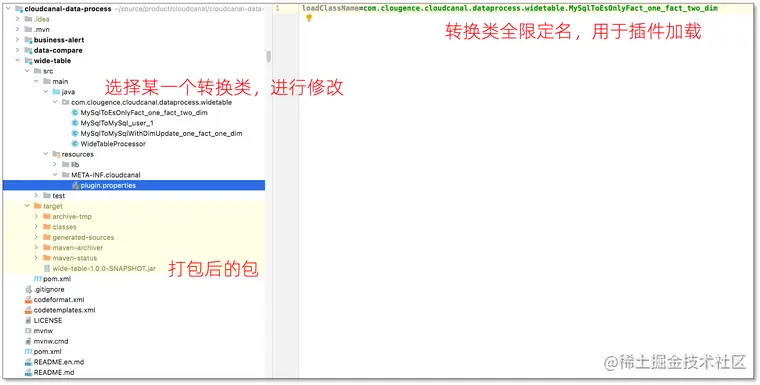Click the wide-table SNAPSHOT jar icon
Image resolution: width=760 pixels, height=385 pixels.
point(47,268)
